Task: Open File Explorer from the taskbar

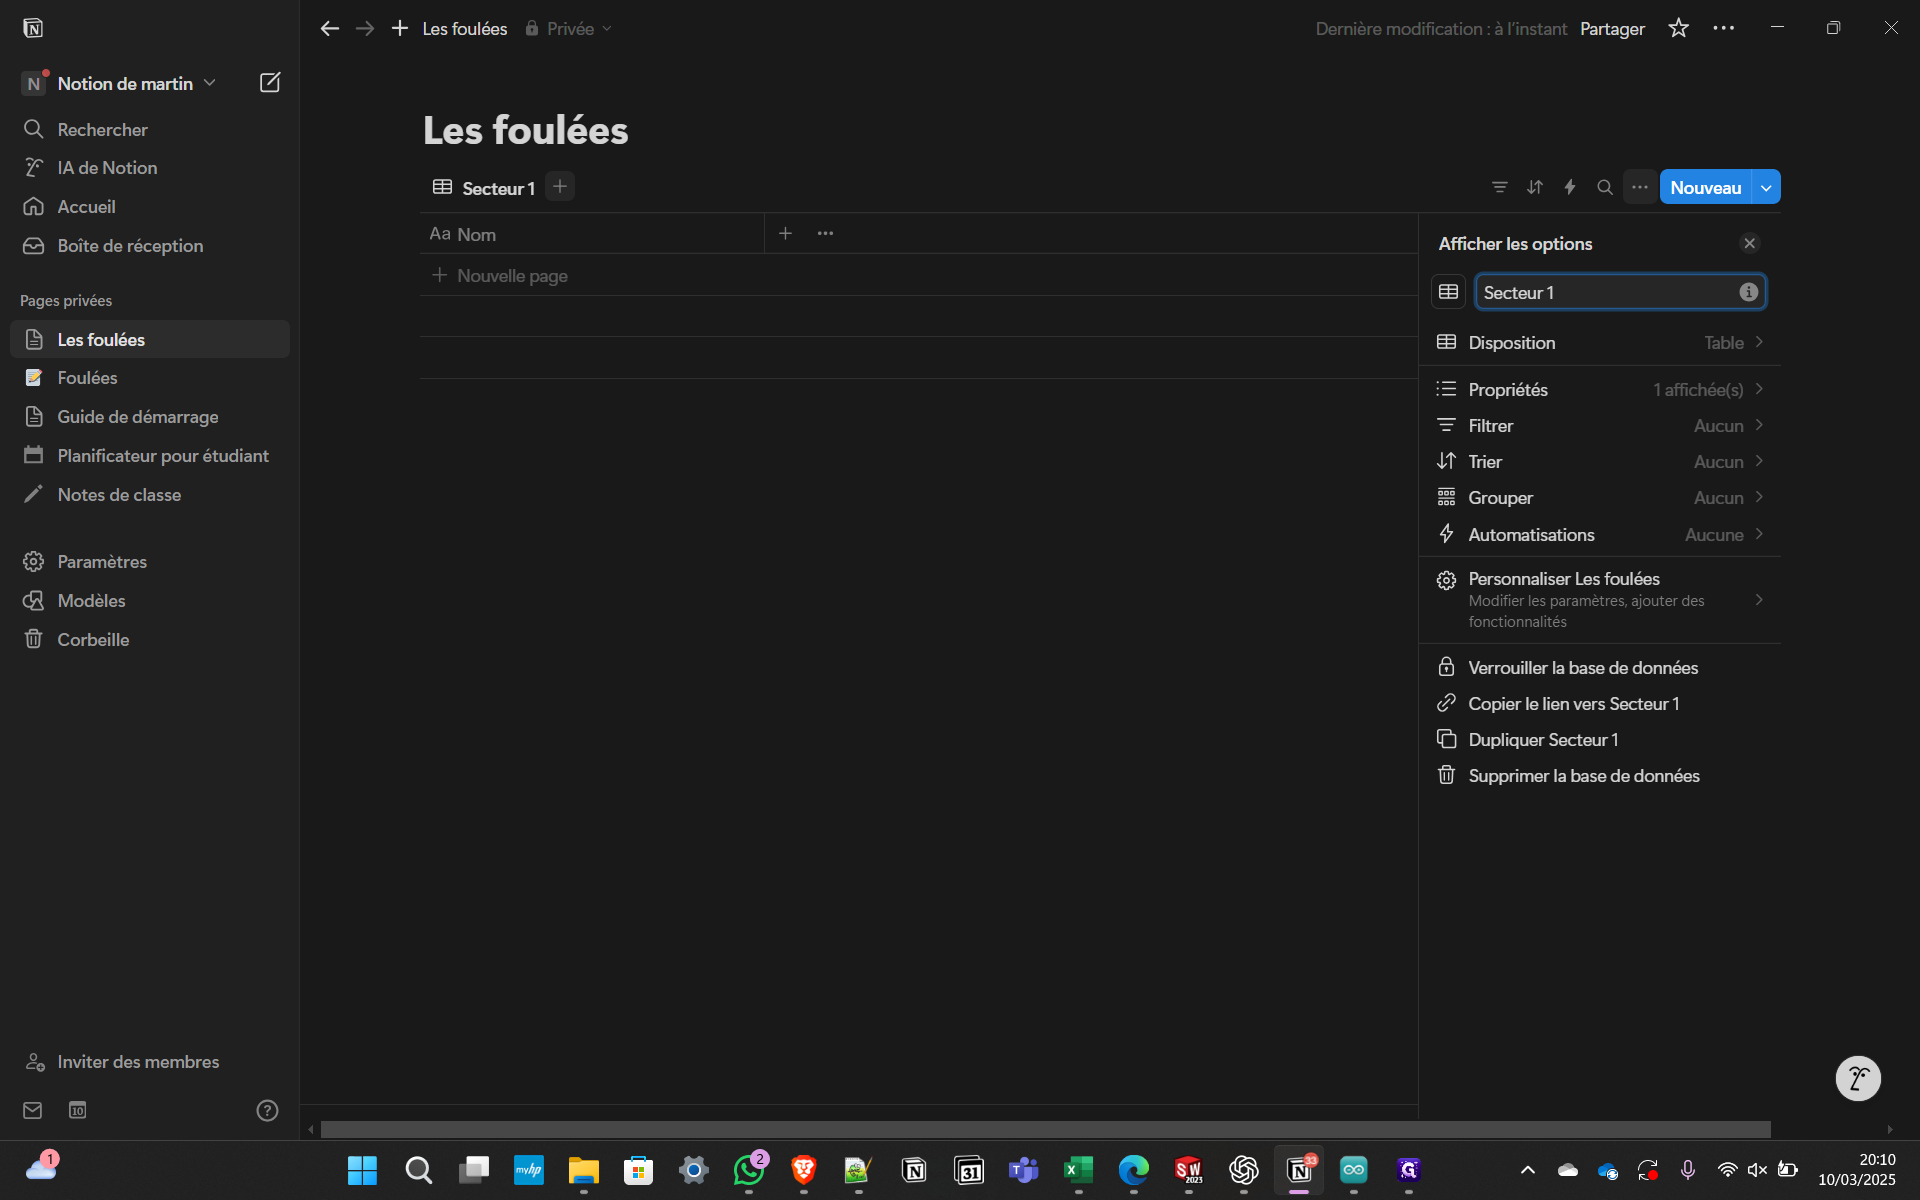Action: point(584,1170)
